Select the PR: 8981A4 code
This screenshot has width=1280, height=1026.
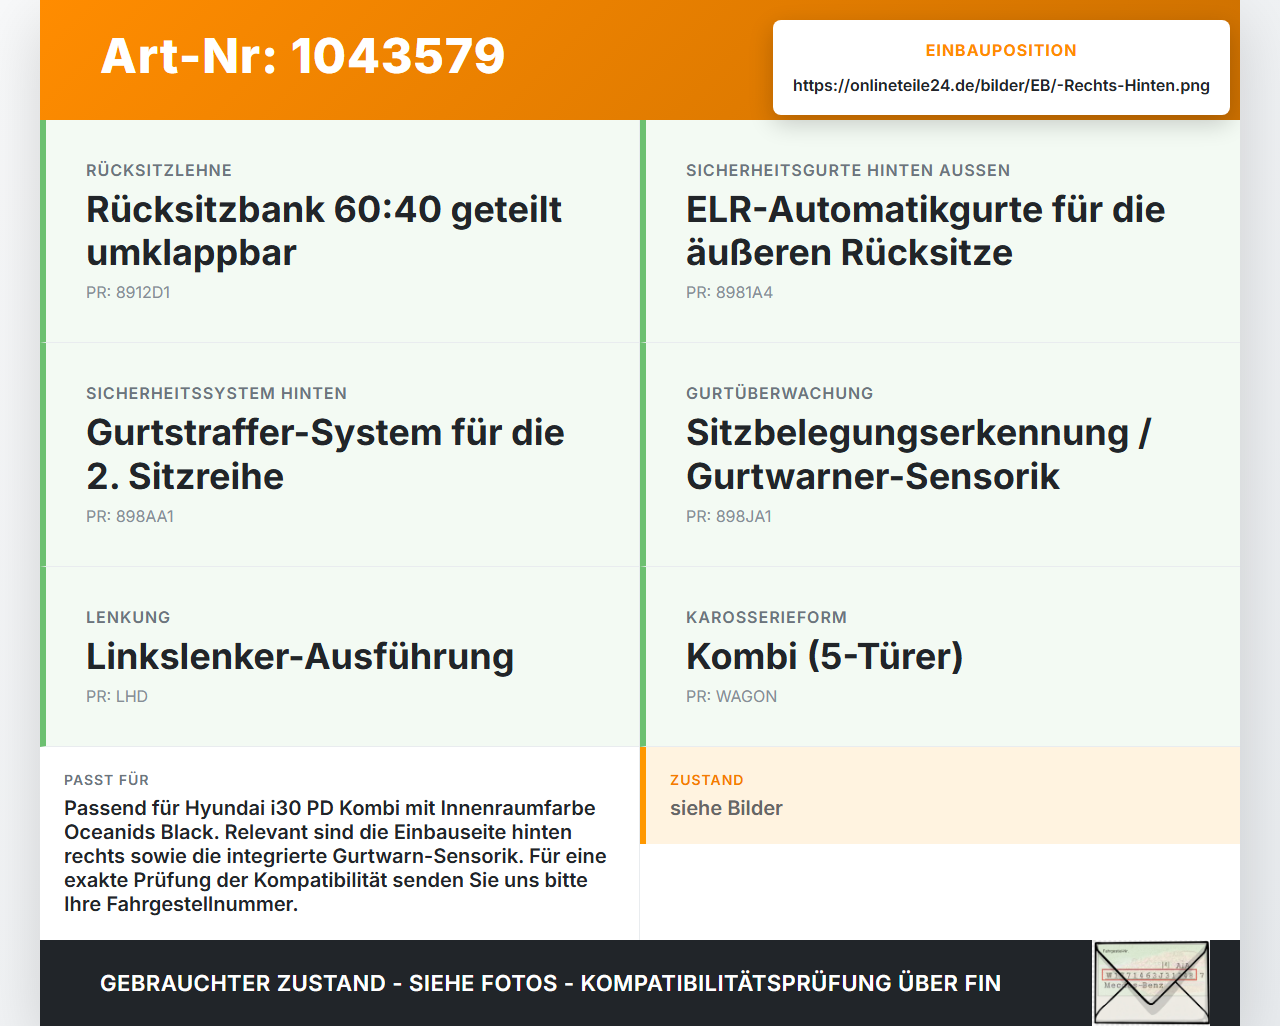tap(729, 292)
